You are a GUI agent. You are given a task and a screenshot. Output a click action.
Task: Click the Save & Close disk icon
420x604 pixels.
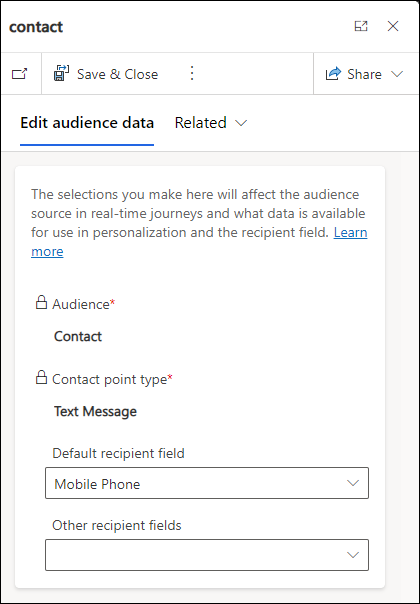pos(61,73)
